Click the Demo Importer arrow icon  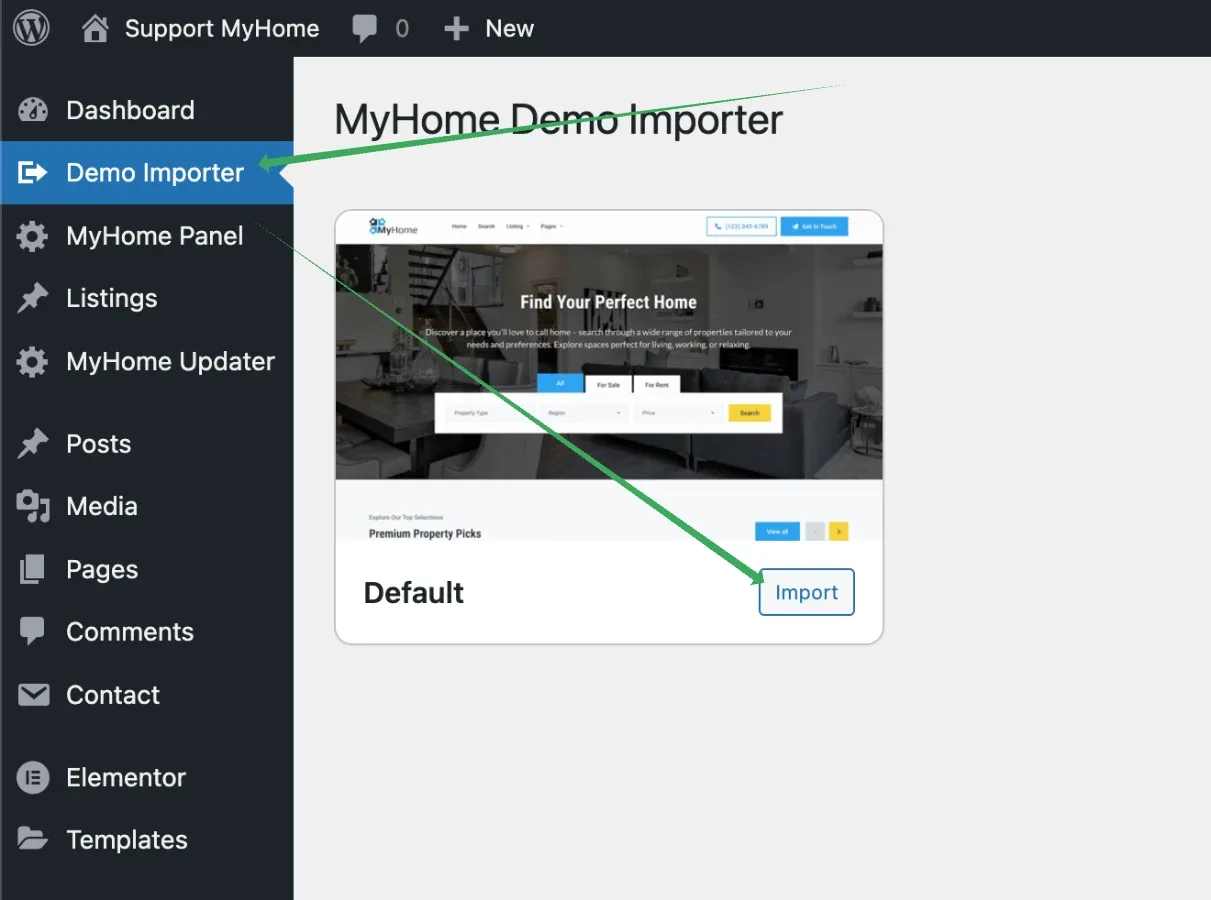[33, 173]
